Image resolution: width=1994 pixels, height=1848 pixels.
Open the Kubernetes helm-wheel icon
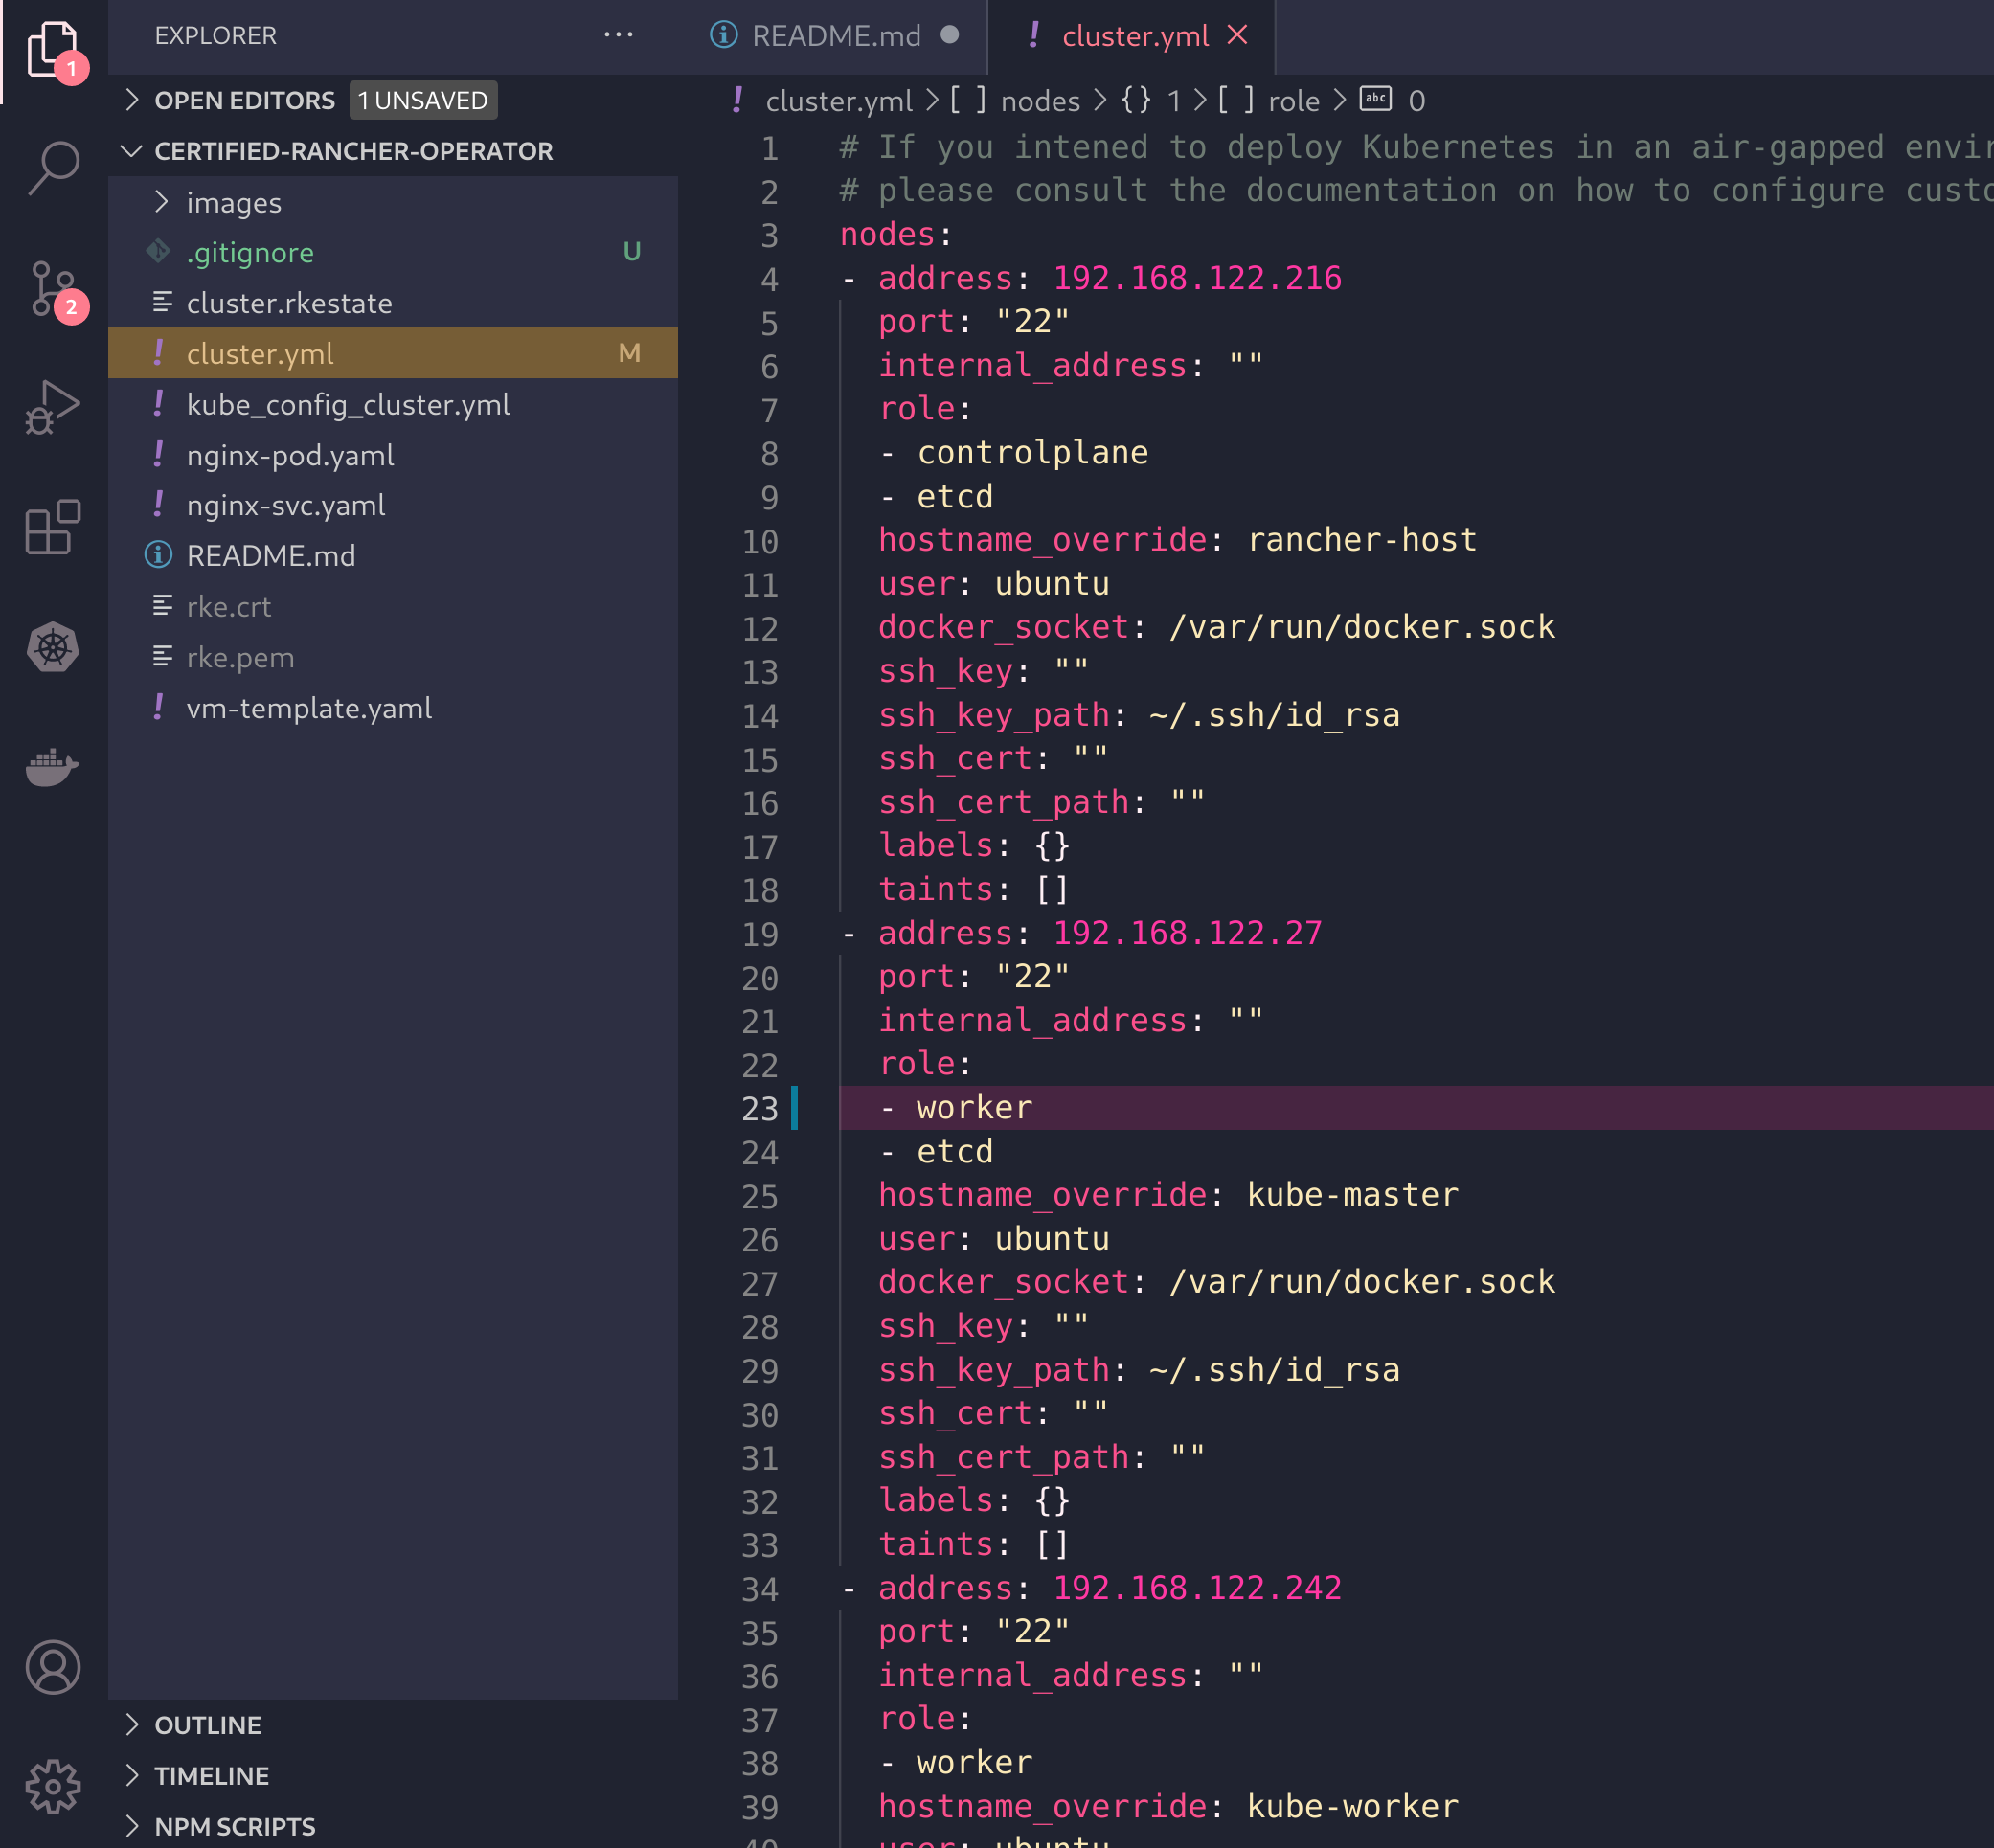[53, 648]
